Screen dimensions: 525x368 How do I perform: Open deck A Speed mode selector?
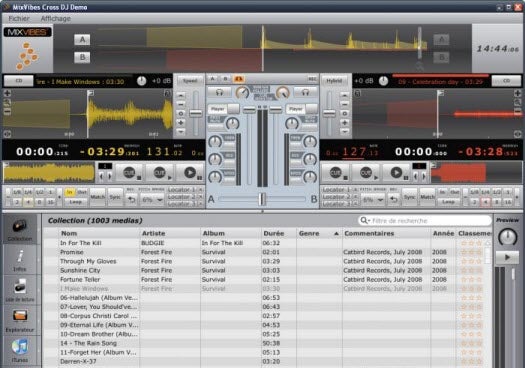[x=190, y=81]
